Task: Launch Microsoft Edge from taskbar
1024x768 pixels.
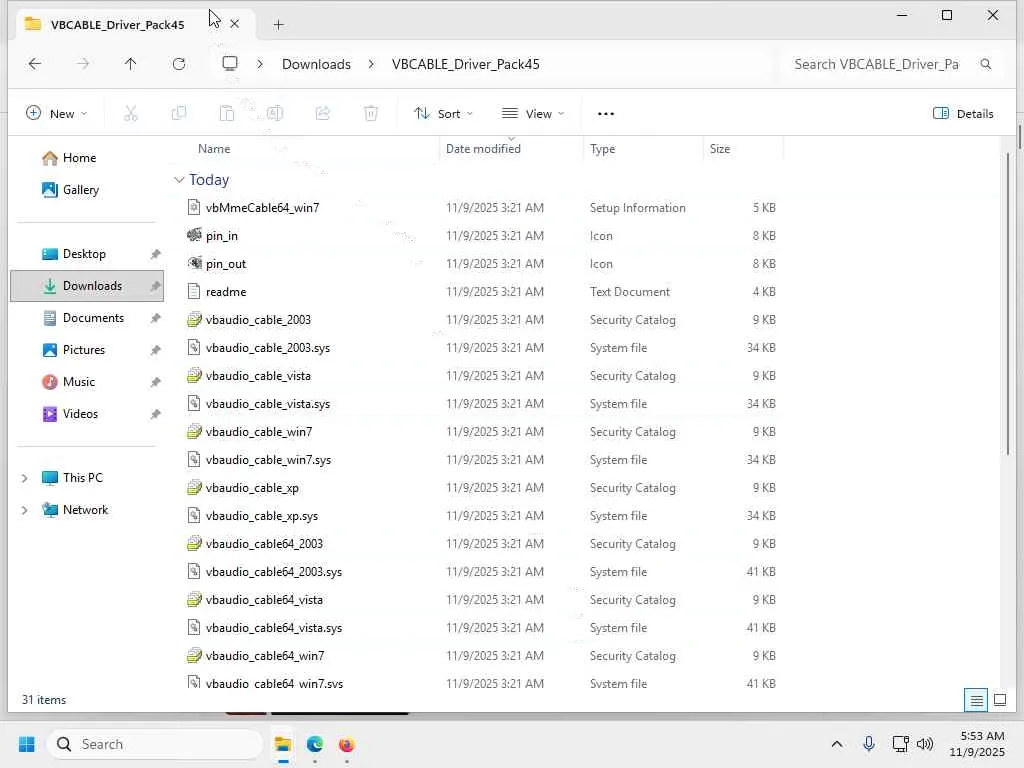Action: (x=315, y=744)
